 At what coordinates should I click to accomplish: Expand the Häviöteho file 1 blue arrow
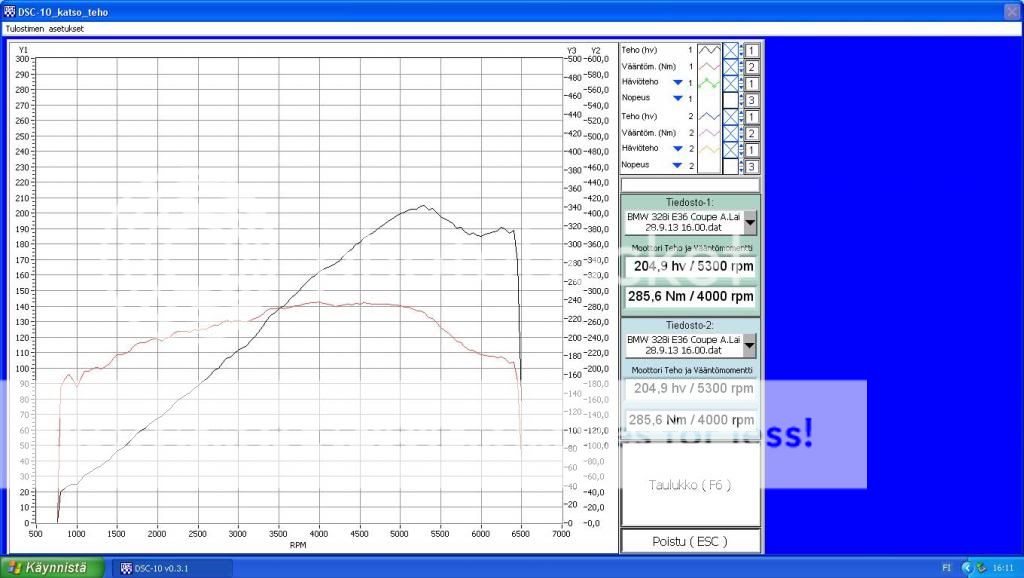pyautogui.click(x=677, y=82)
